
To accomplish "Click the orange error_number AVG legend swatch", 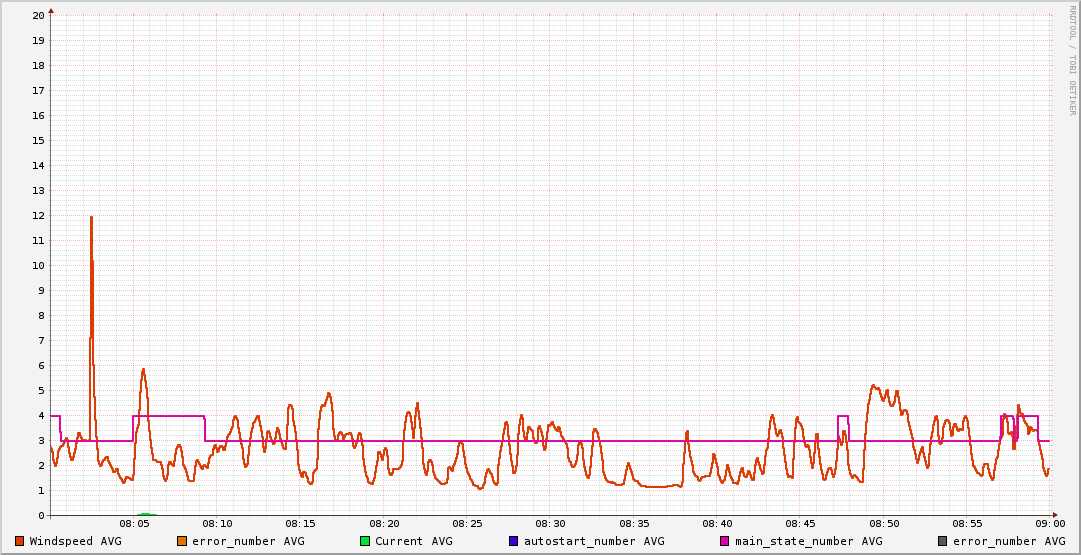I will tap(181, 541).
